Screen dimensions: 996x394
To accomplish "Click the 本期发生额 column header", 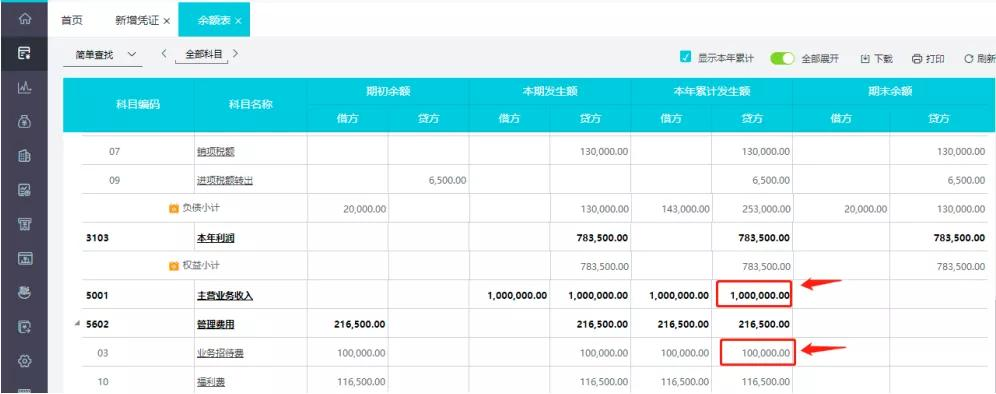I will click(550, 92).
